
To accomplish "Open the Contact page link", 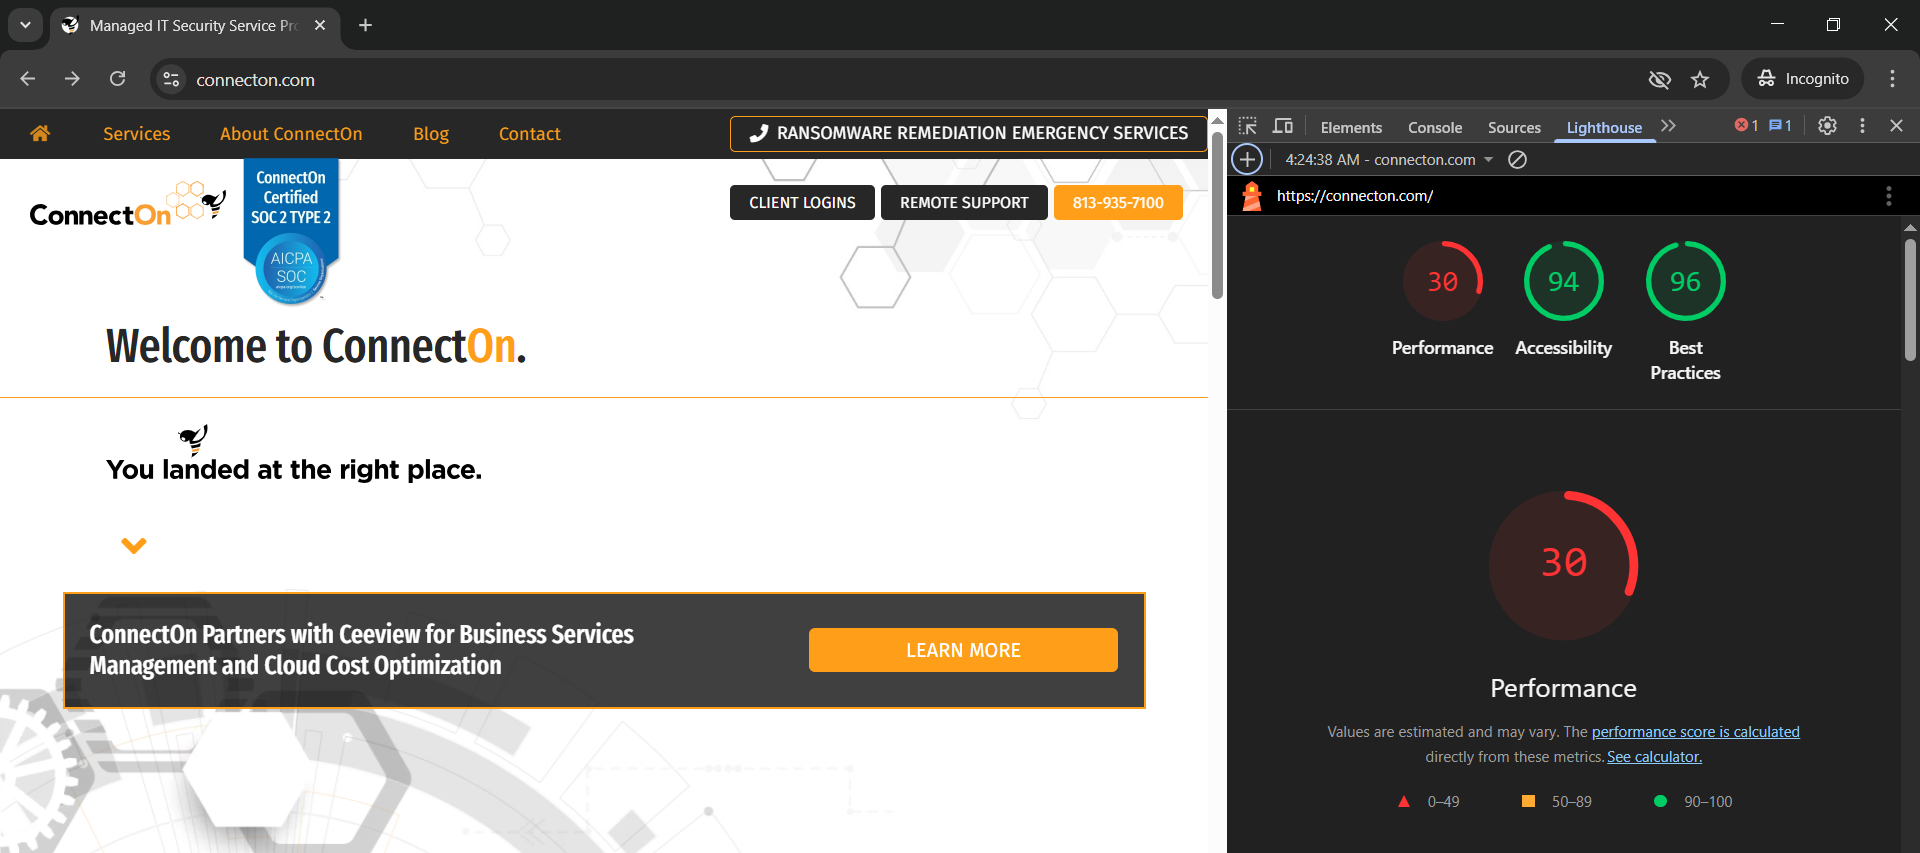I will (529, 134).
